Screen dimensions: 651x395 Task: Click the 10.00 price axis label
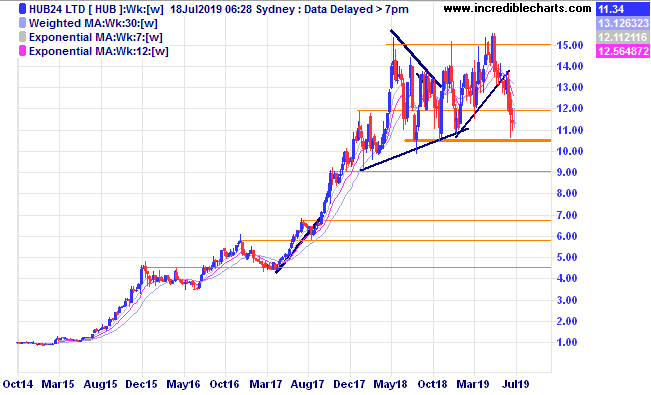click(569, 151)
